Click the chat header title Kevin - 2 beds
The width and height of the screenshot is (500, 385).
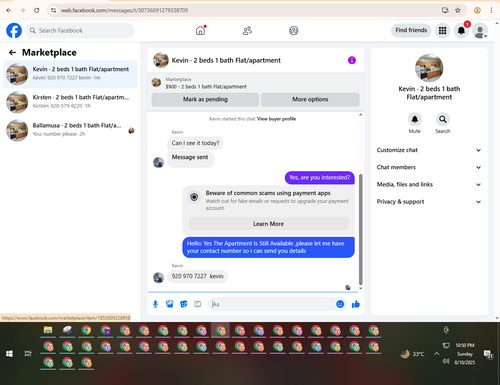pos(226,60)
